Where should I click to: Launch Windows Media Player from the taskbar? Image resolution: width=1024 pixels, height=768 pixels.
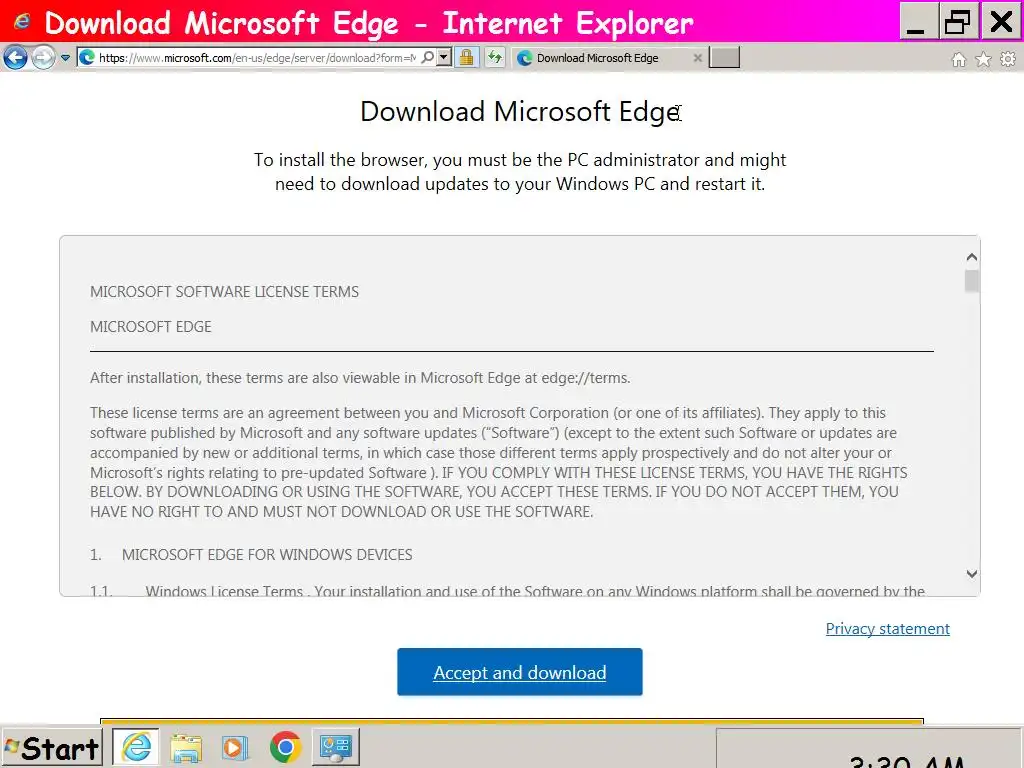235,748
